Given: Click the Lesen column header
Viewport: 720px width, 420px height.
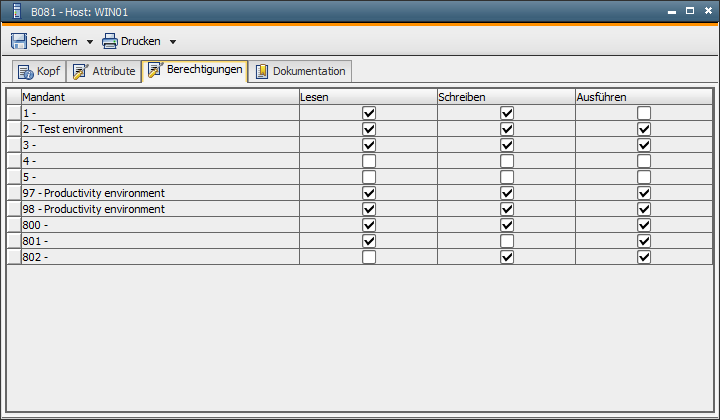Looking at the screenshot, I should (x=368, y=97).
